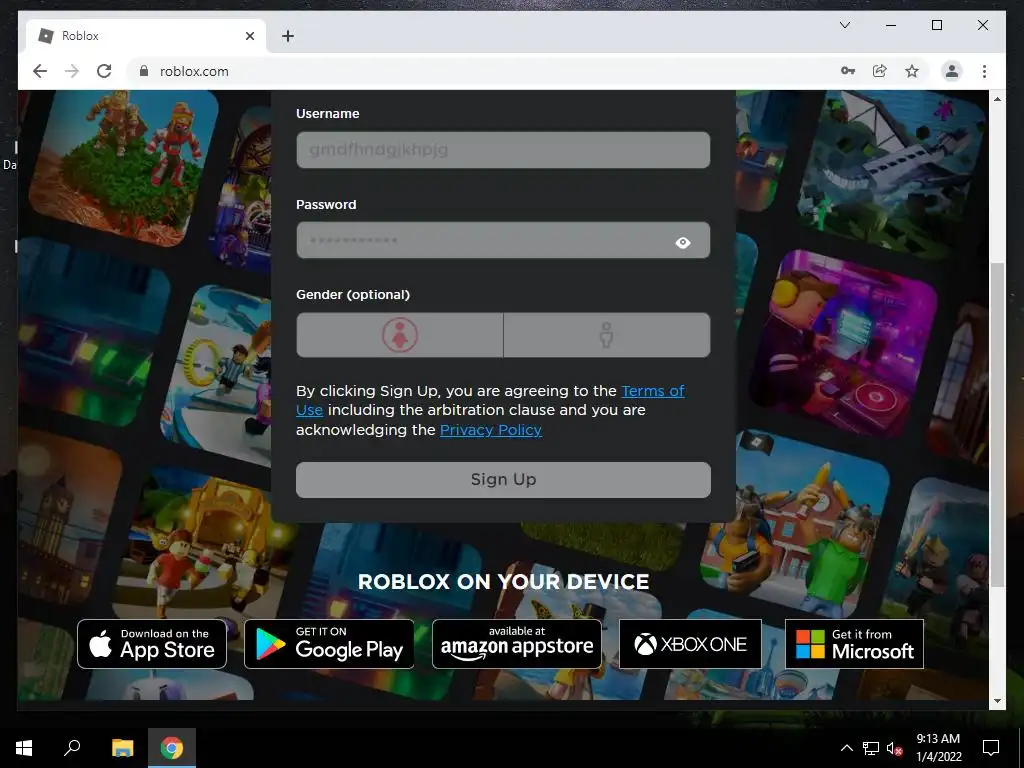This screenshot has height=768, width=1024.
Task: Show hidden system tray icons
Action: coord(846,748)
